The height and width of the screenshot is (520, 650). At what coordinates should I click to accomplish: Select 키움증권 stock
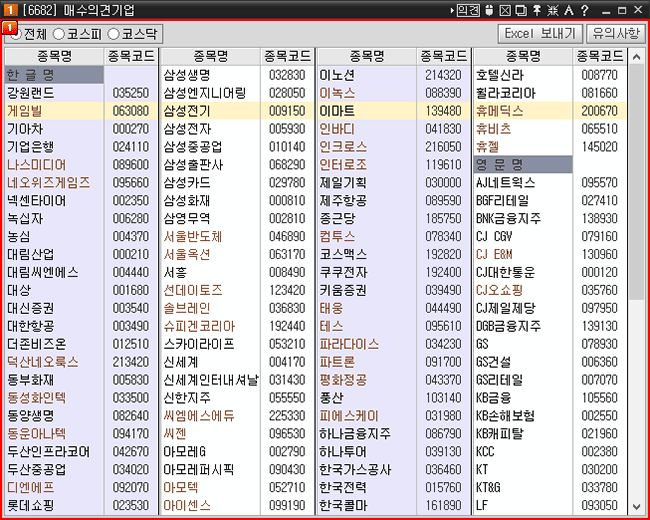[343, 290]
